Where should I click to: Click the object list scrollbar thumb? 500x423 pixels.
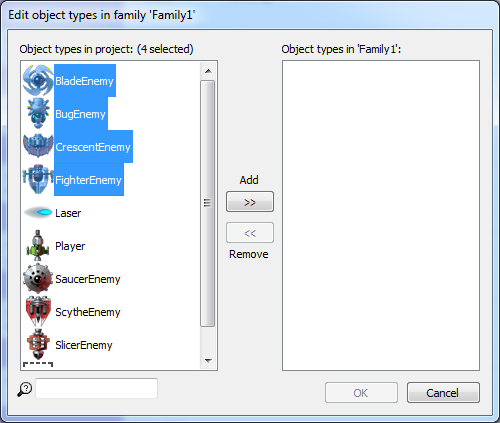[207, 203]
